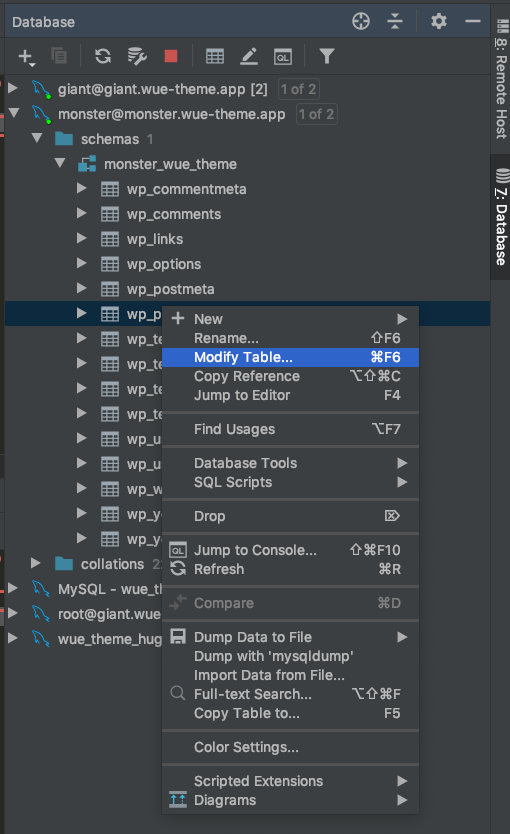Collapse the schemas folder

[37, 138]
